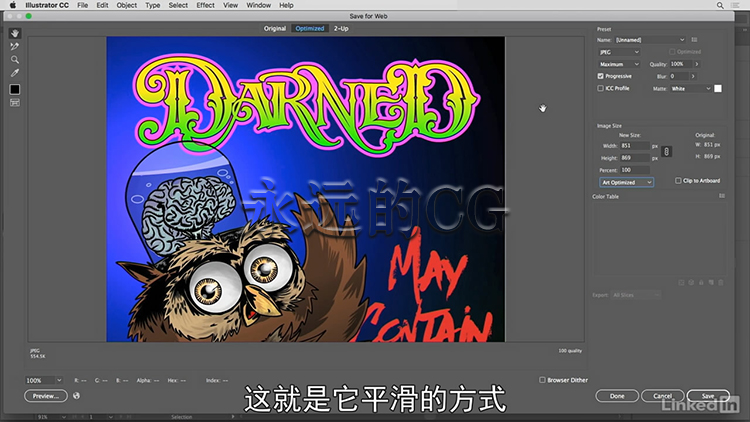Toggle slices visibility icon
Image resolution: width=750 pixels, height=422 pixels.
pos(15,103)
